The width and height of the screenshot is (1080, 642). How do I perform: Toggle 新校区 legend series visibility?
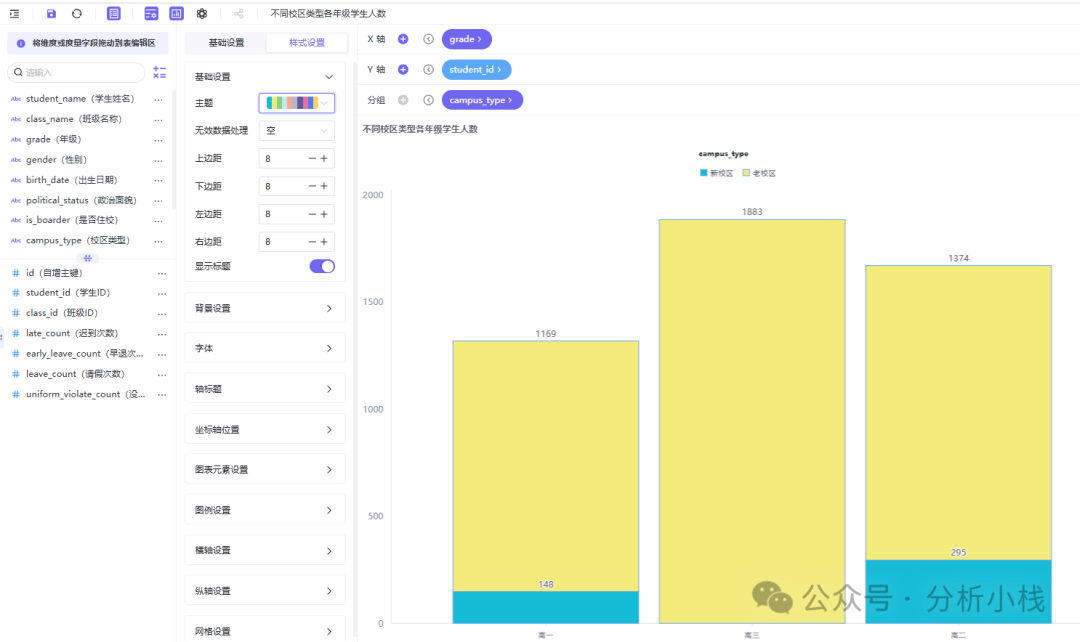click(716, 173)
